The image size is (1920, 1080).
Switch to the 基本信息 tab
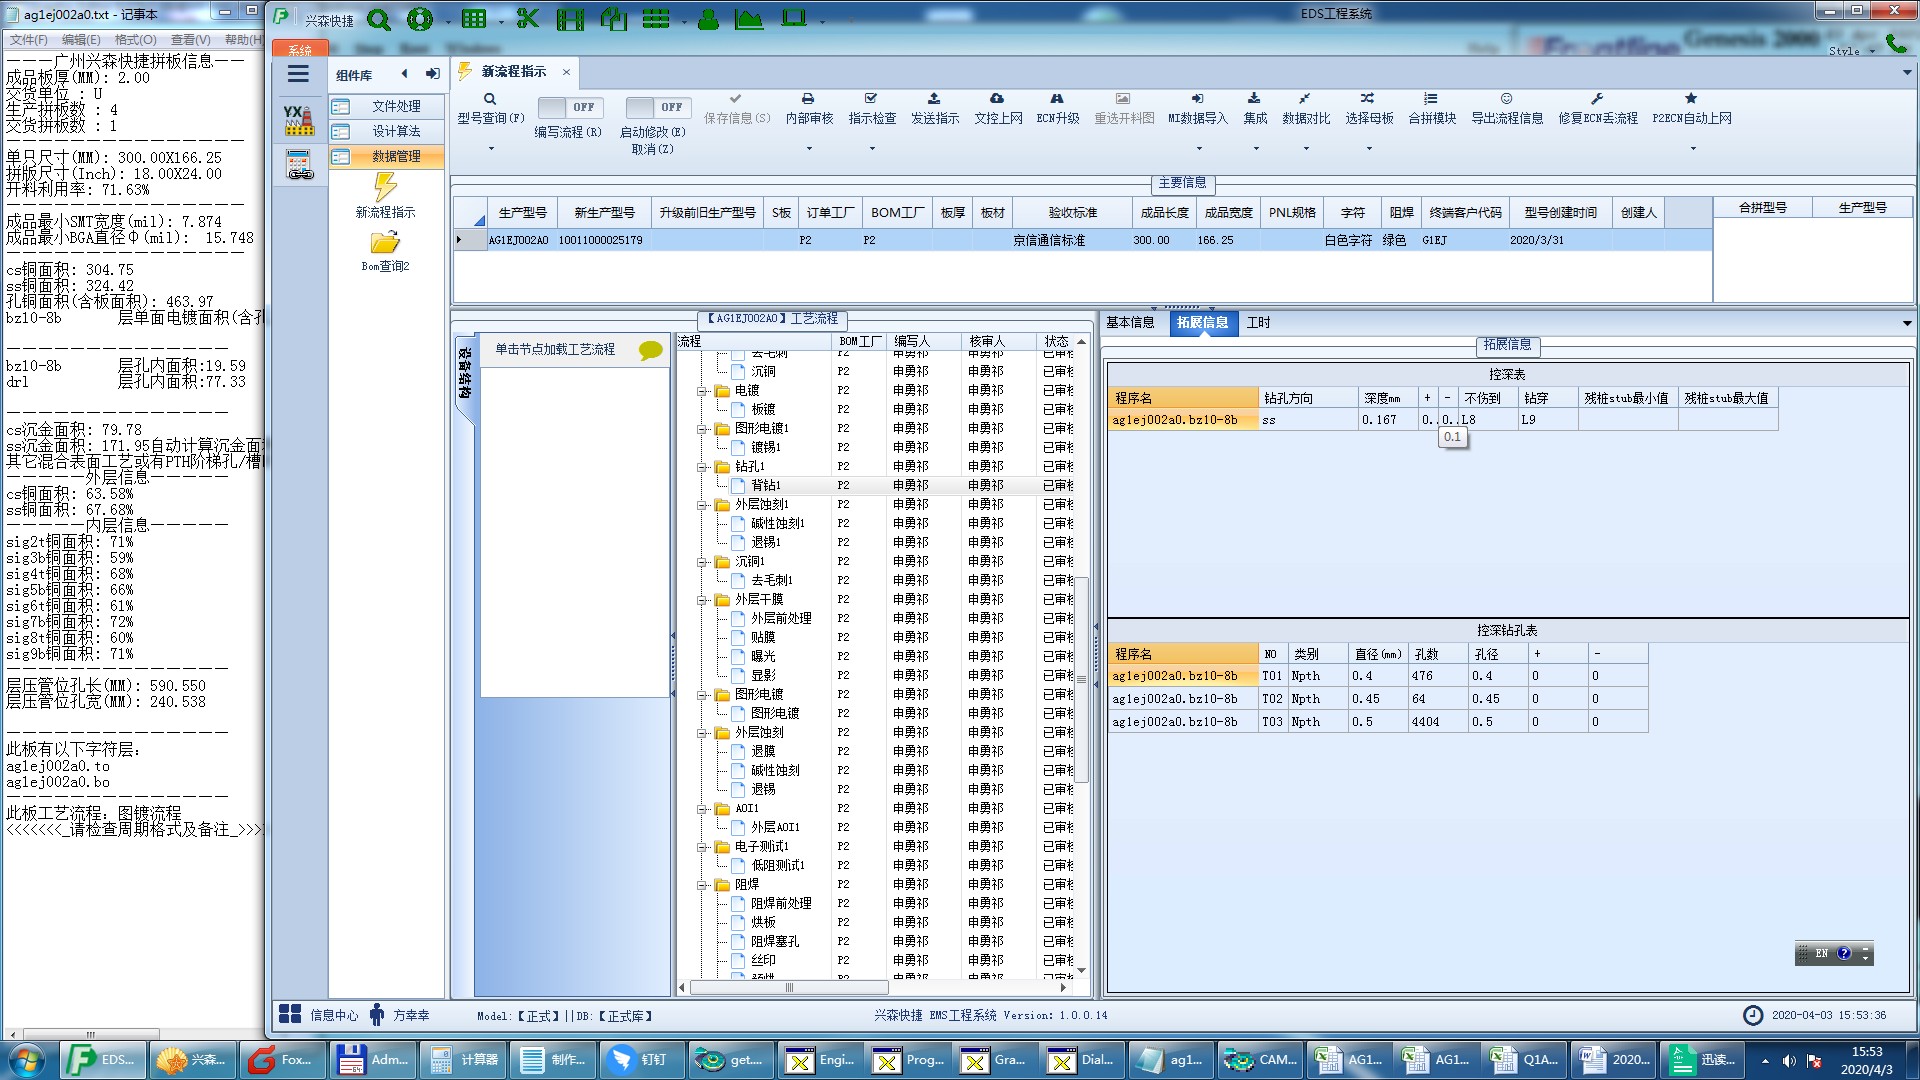(1129, 322)
